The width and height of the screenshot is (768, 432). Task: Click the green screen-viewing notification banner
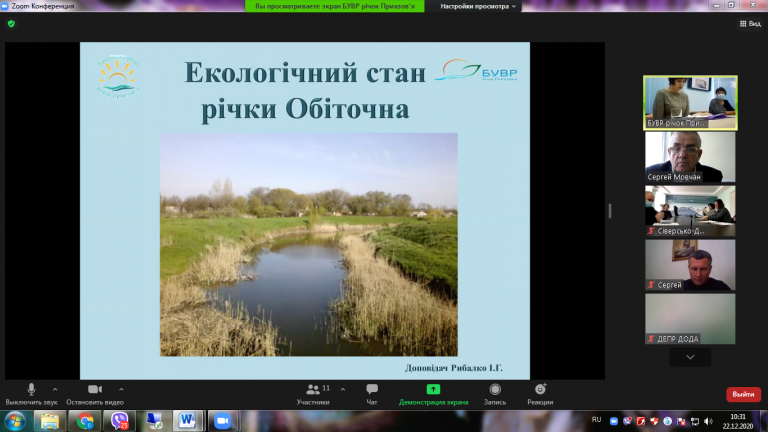335,6
